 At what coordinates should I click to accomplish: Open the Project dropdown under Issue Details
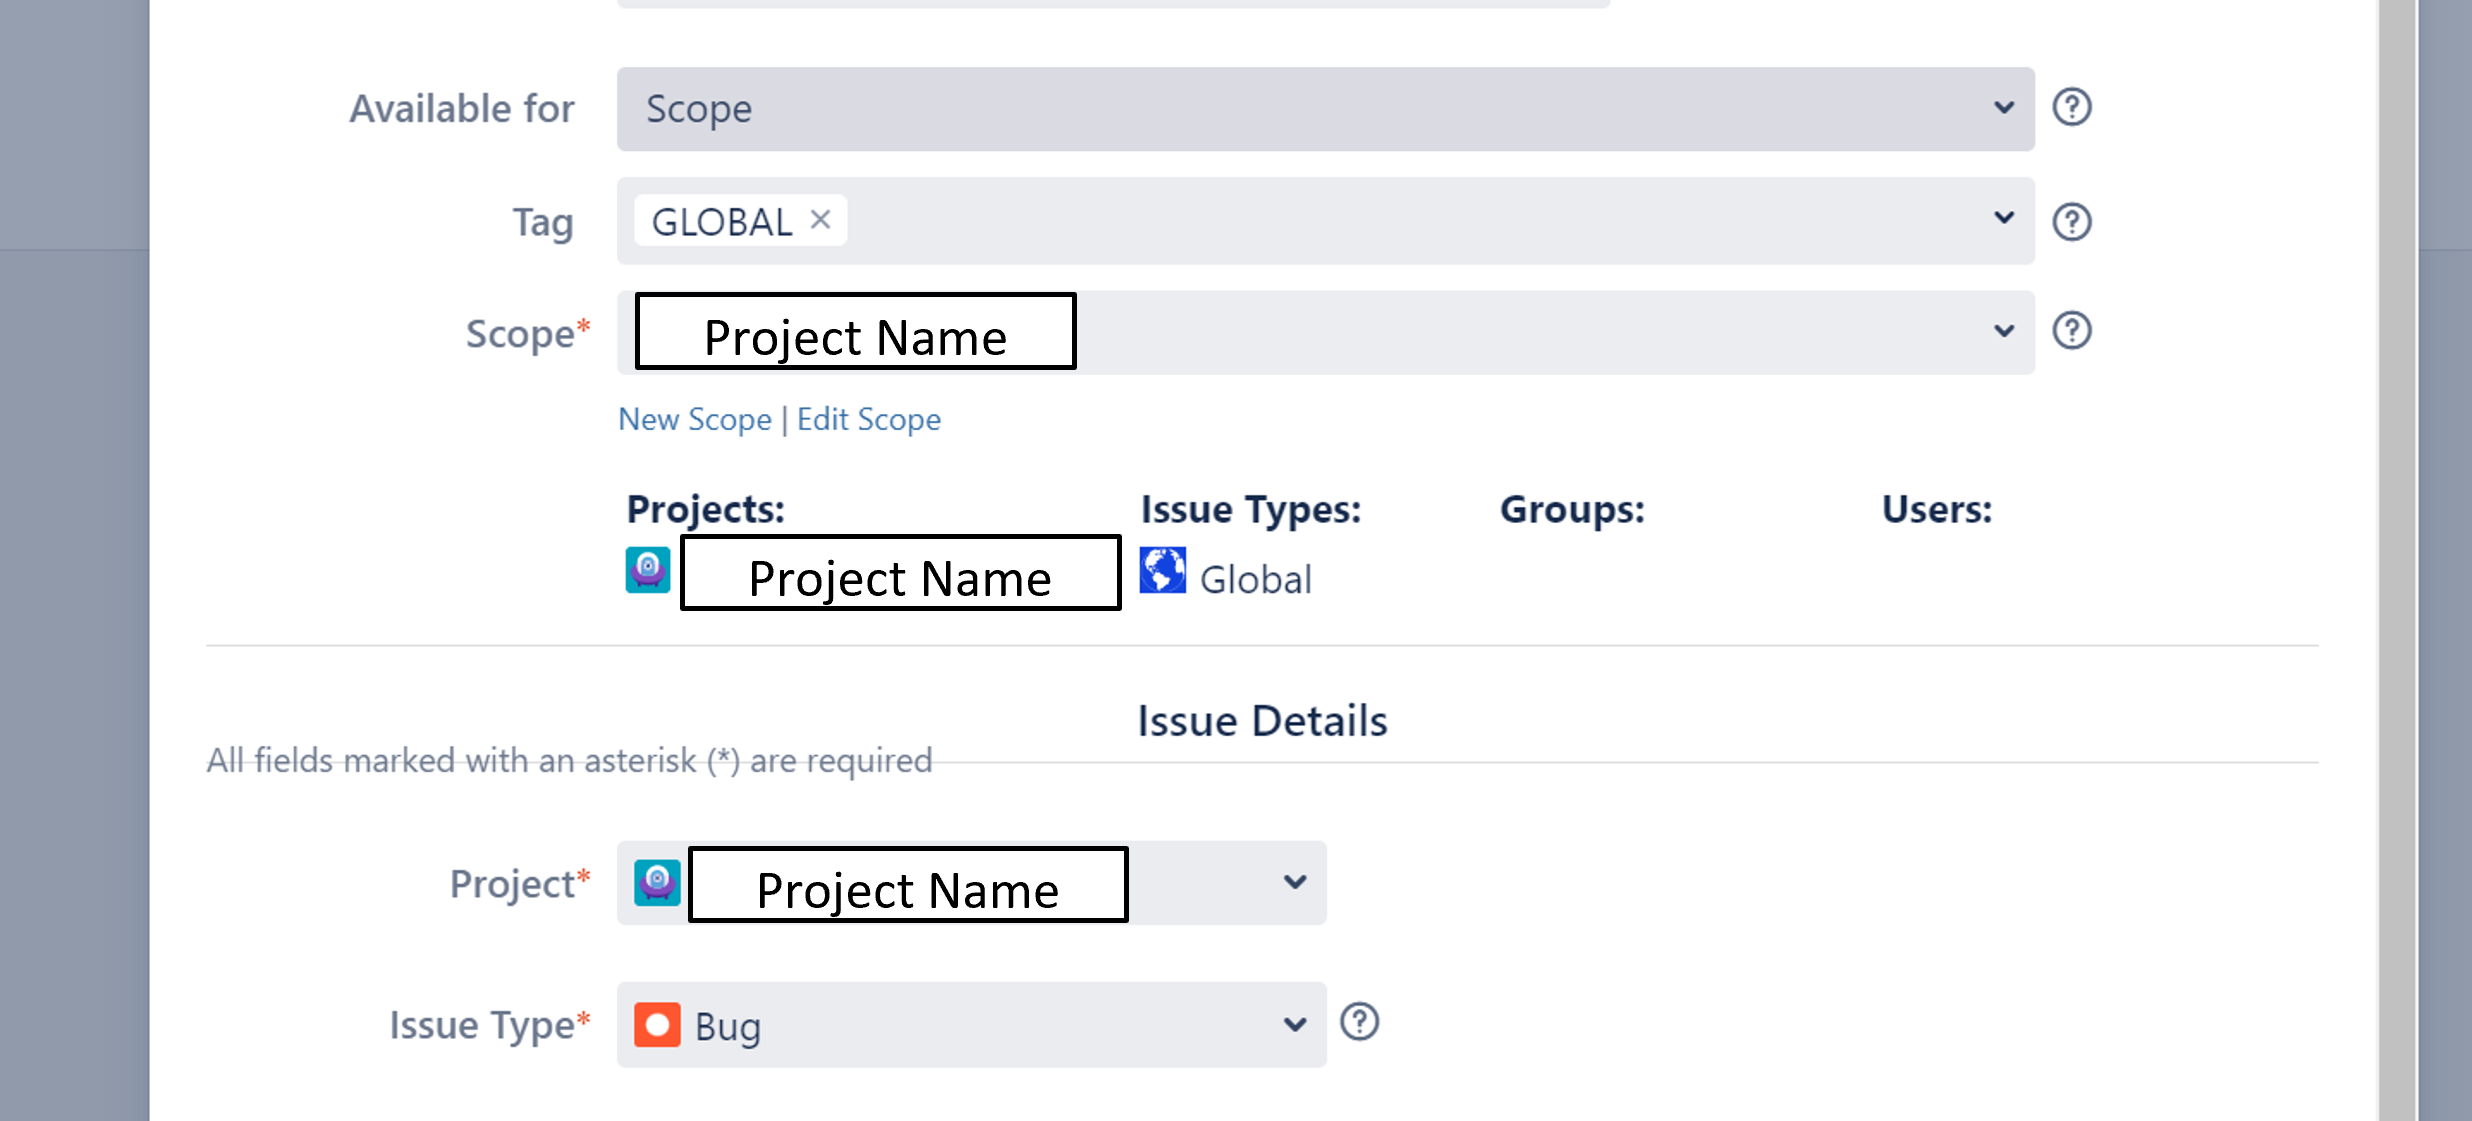click(971, 883)
